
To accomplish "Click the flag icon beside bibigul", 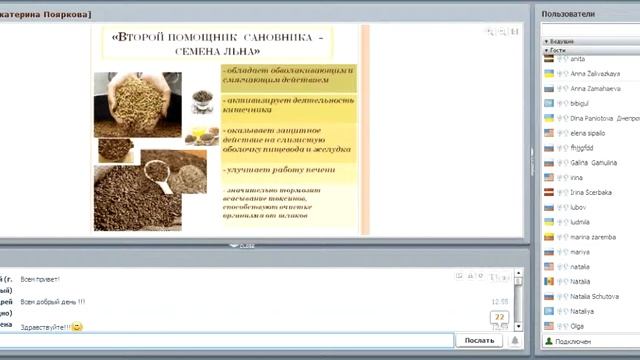I will [549, 103].
